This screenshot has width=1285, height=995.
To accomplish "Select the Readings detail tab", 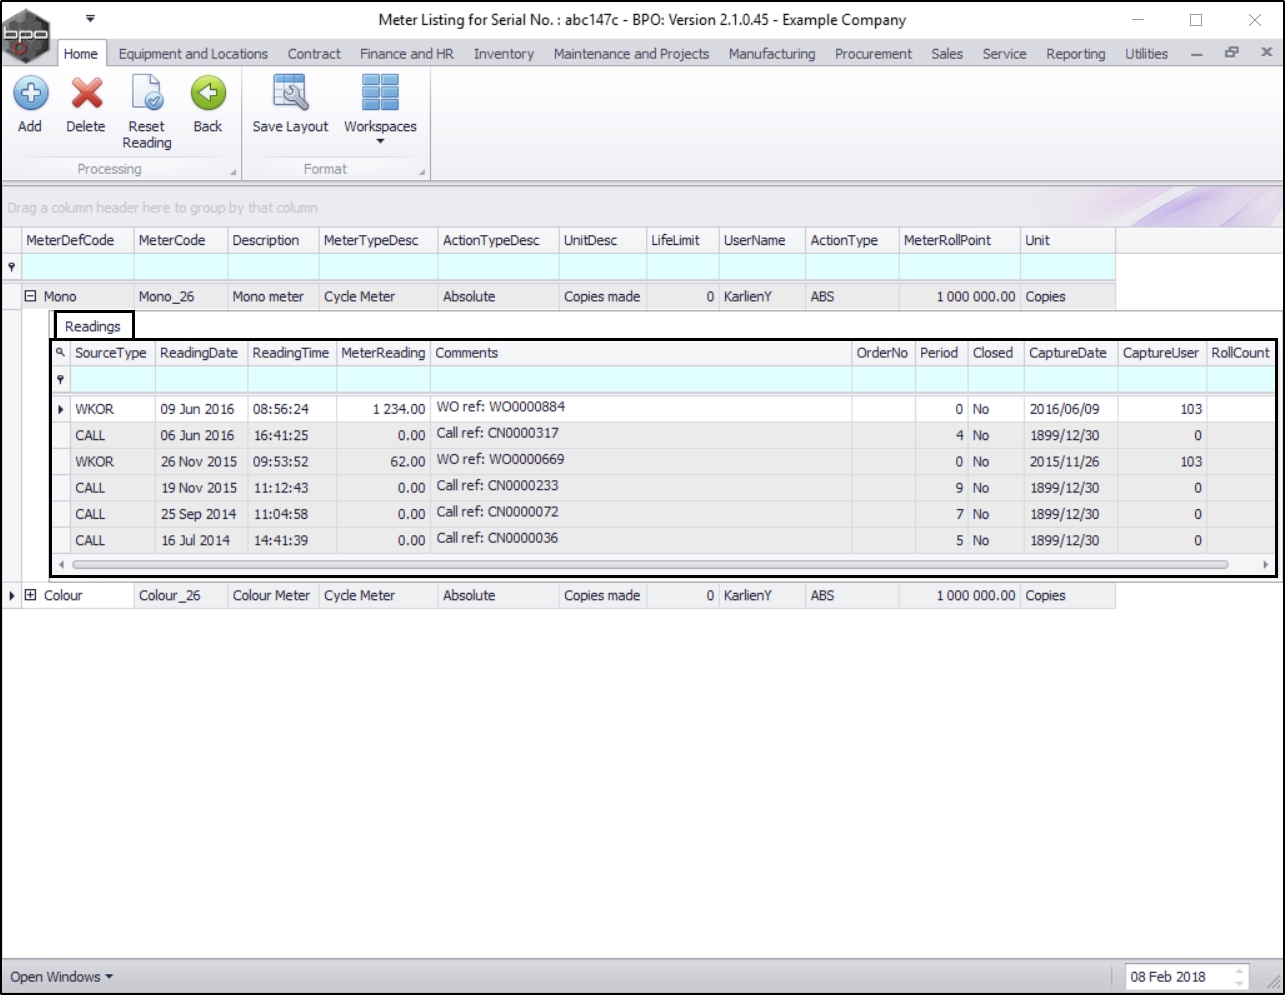I will (x=93, y=326).
